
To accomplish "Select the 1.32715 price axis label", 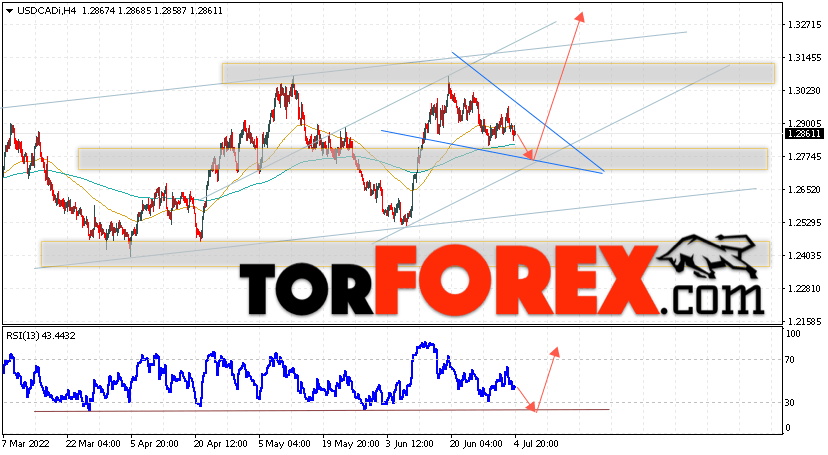I will 805,25.
